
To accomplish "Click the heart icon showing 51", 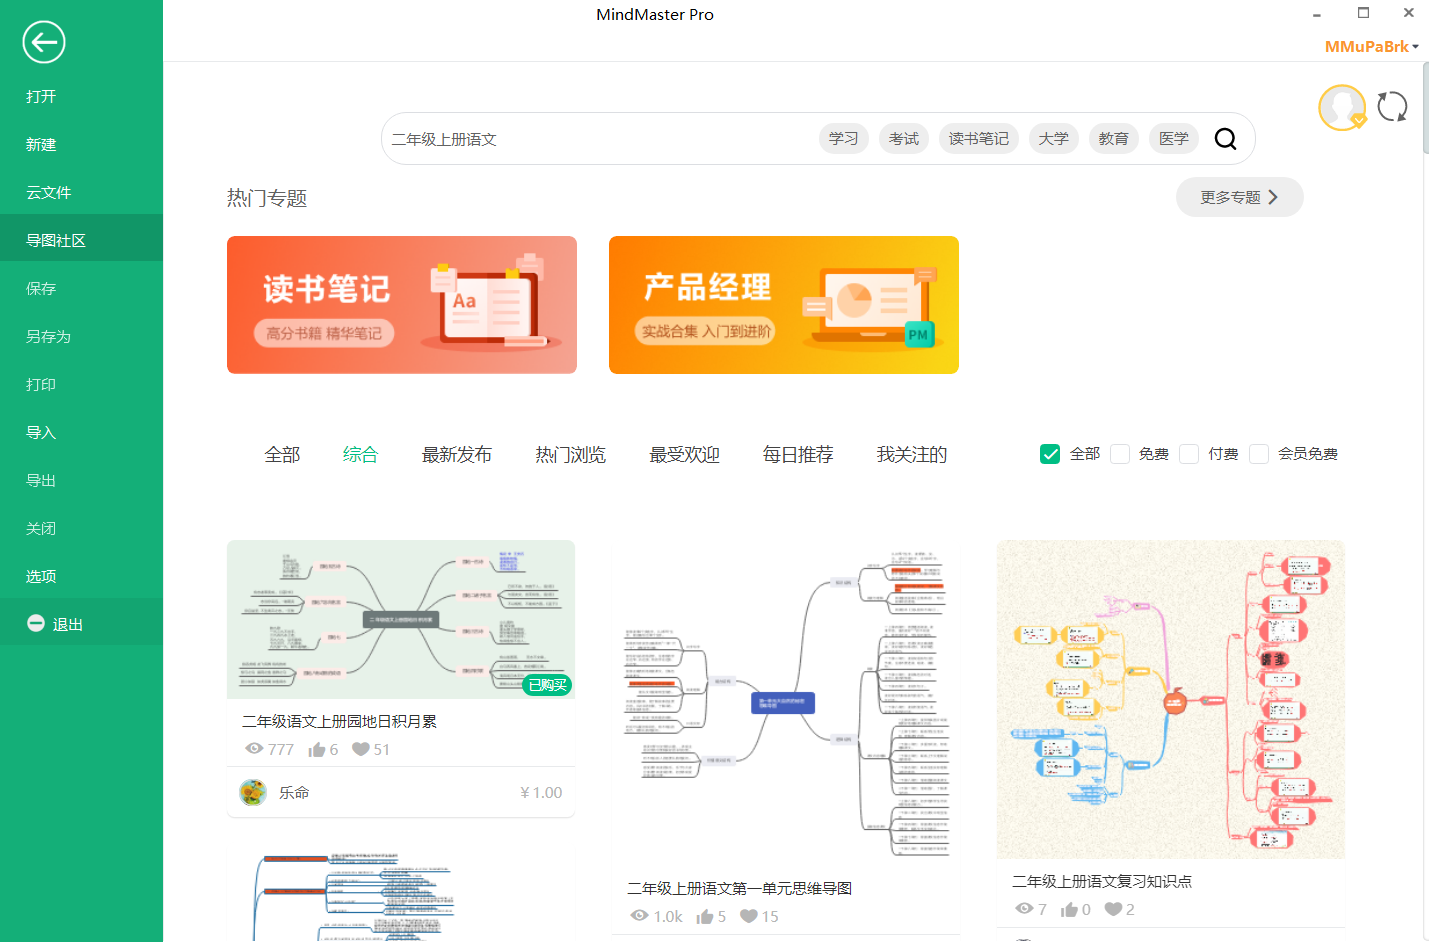I will 361,749.
